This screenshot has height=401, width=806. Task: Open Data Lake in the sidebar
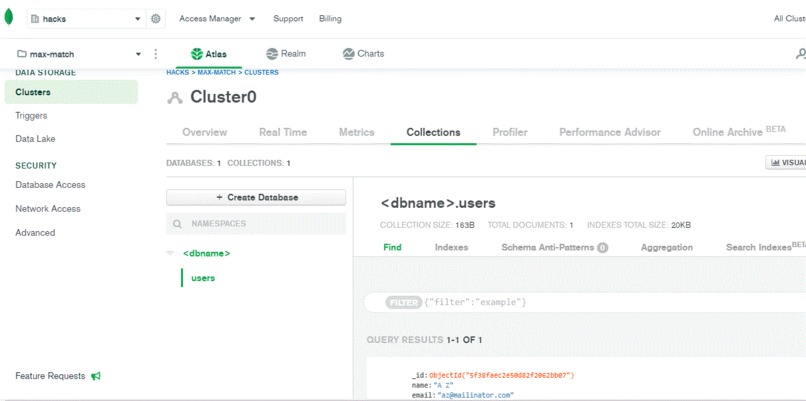click(x=35, y=139)
